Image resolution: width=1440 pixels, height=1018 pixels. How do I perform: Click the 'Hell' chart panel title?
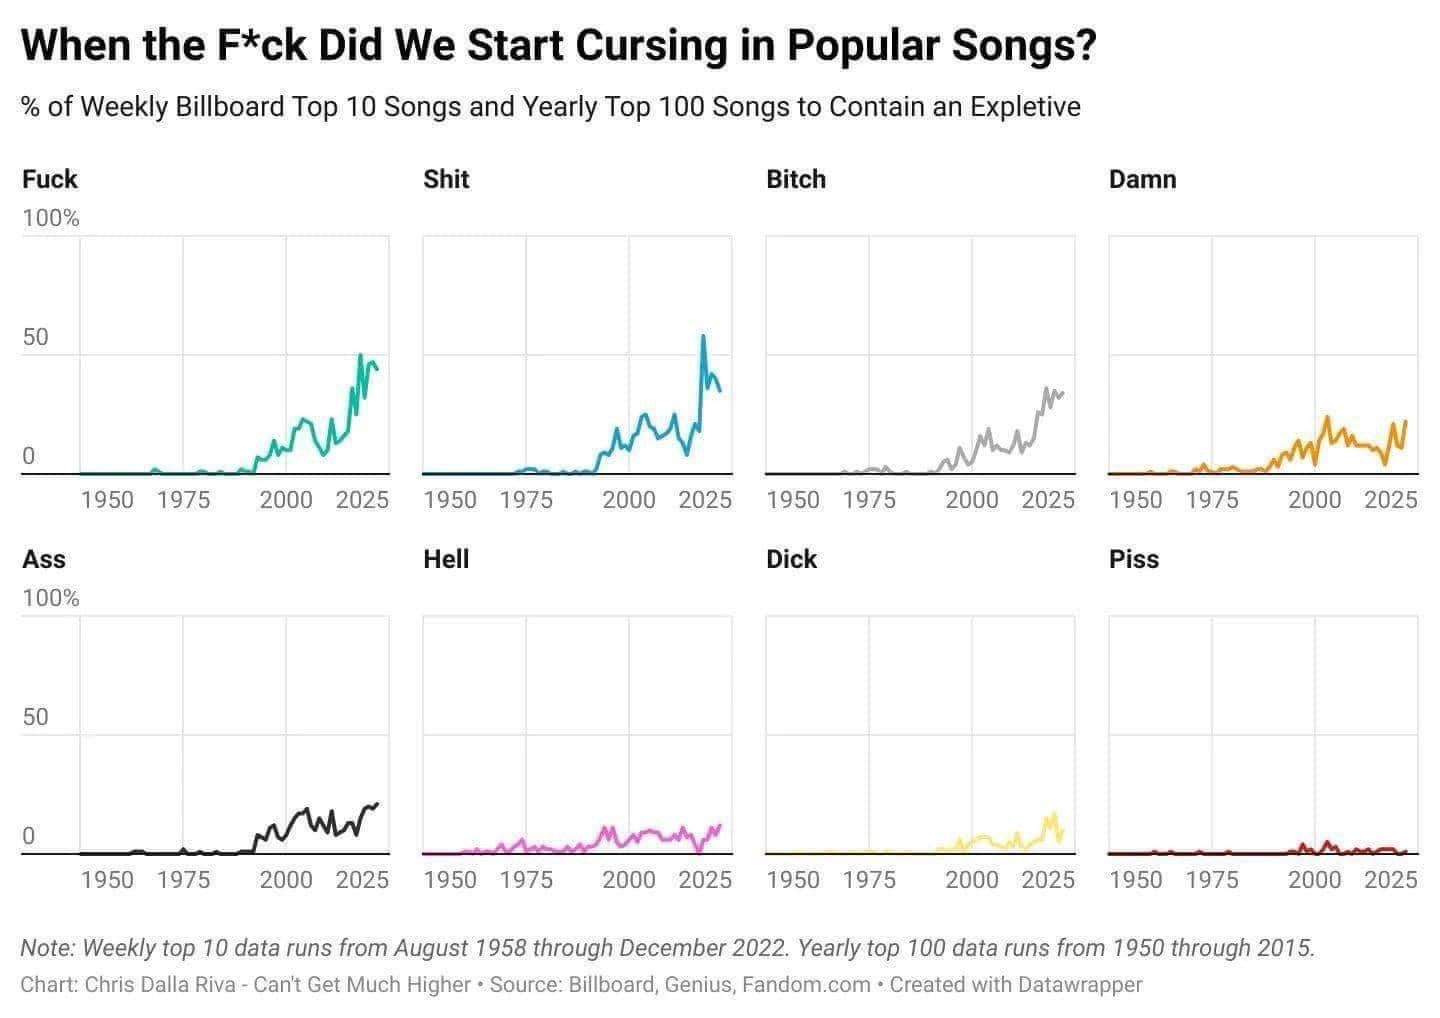(446, 559)
